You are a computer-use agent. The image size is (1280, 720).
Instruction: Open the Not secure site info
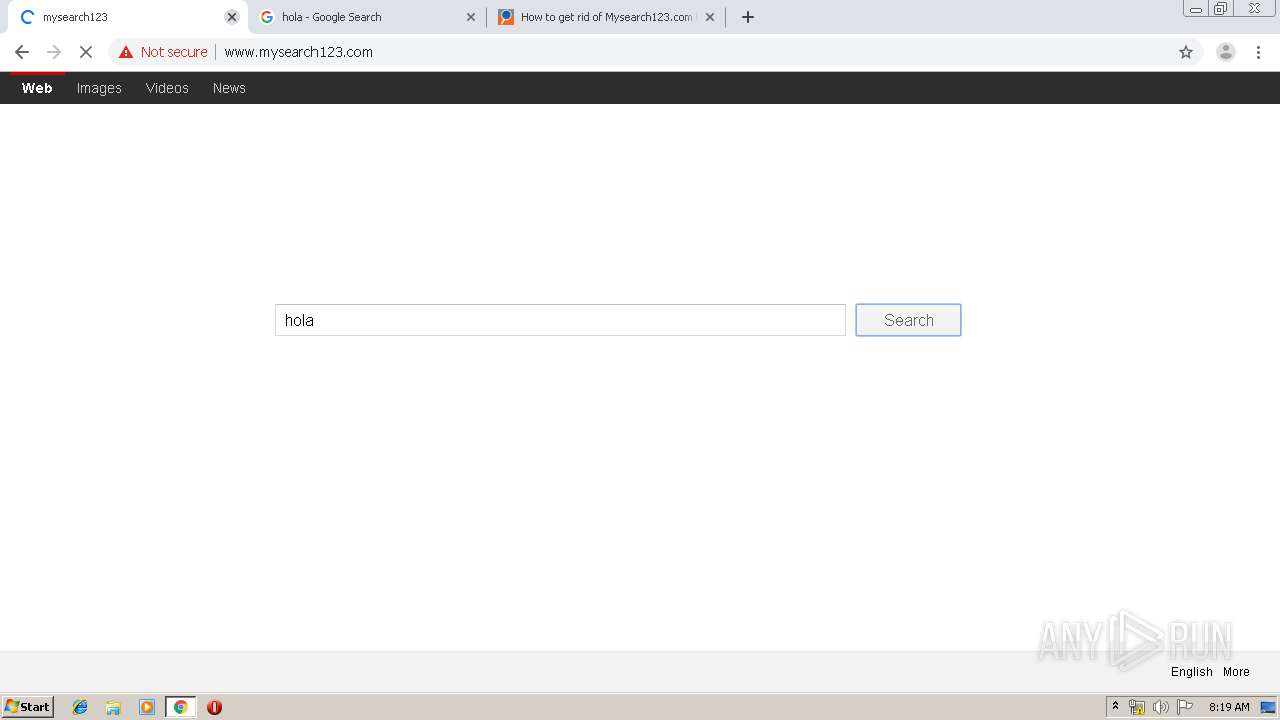(163, 52)
